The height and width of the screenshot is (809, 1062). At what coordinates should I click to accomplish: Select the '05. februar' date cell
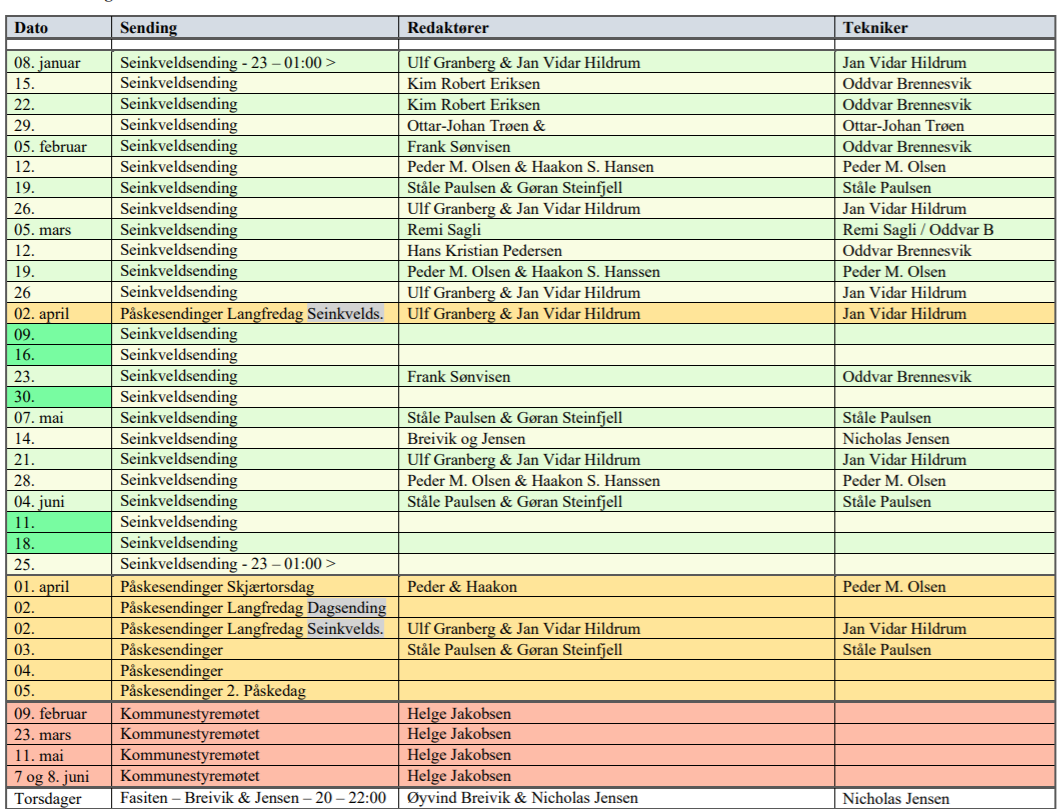tap(59, 146)
